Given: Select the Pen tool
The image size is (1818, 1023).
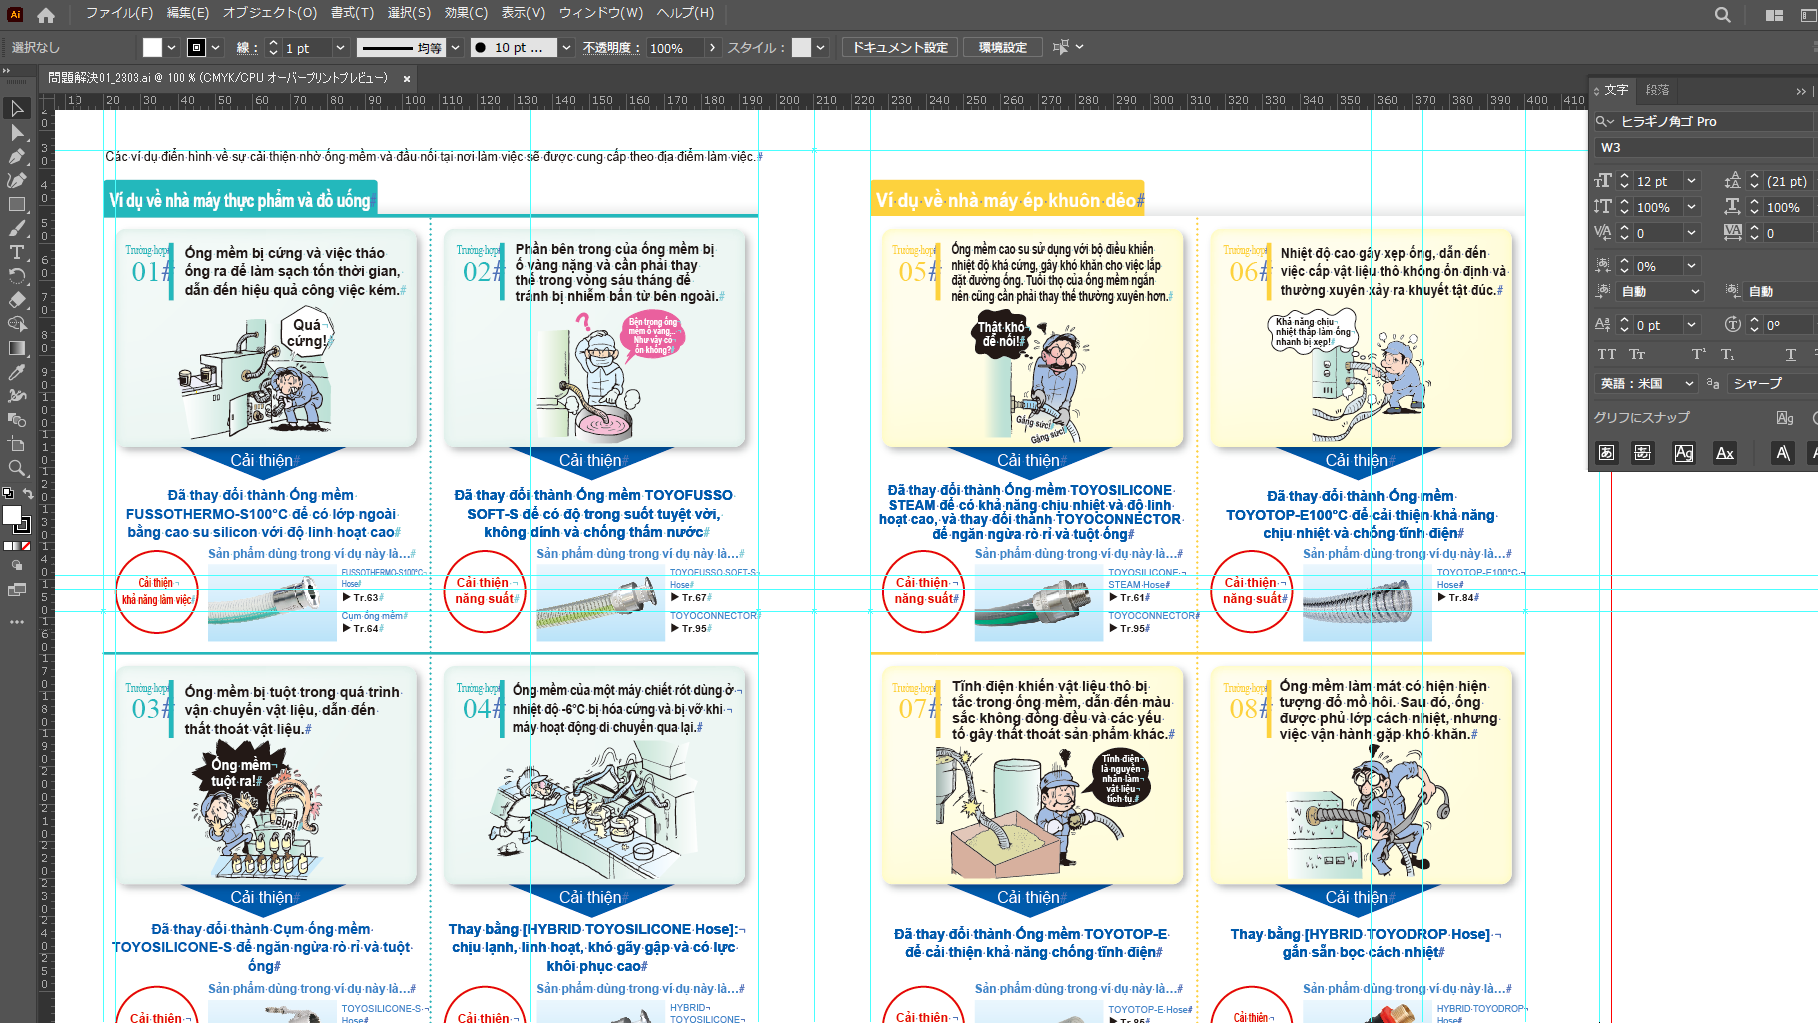Looking at the screenshot, I should tap(17, 156).
